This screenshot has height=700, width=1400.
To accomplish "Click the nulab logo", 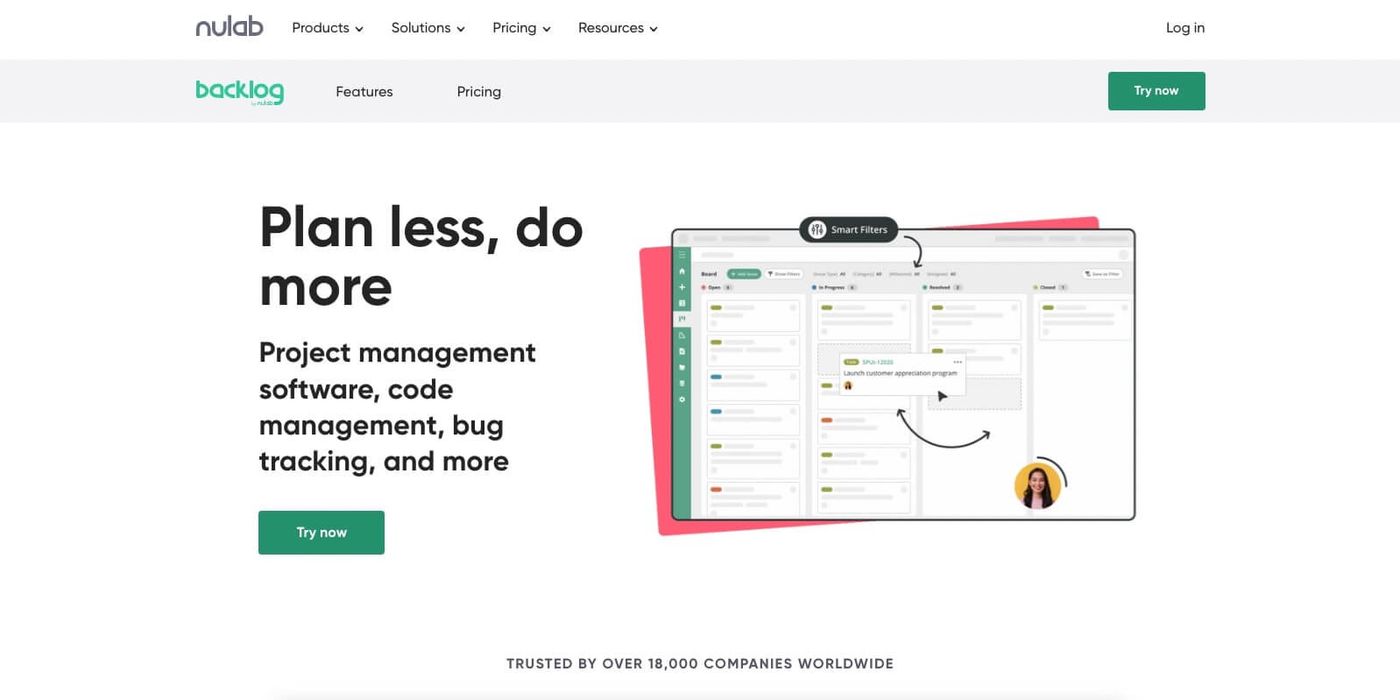I will [229, 27].
